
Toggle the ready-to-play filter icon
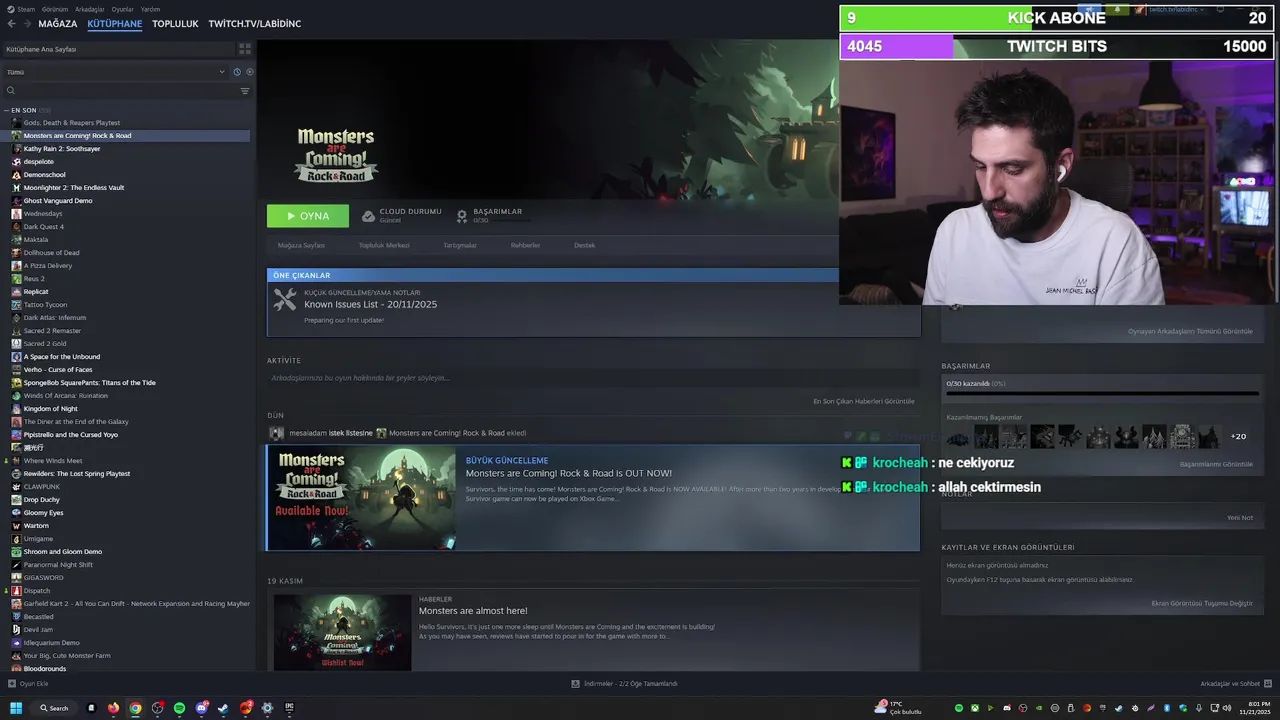click(x=250, y=72)
